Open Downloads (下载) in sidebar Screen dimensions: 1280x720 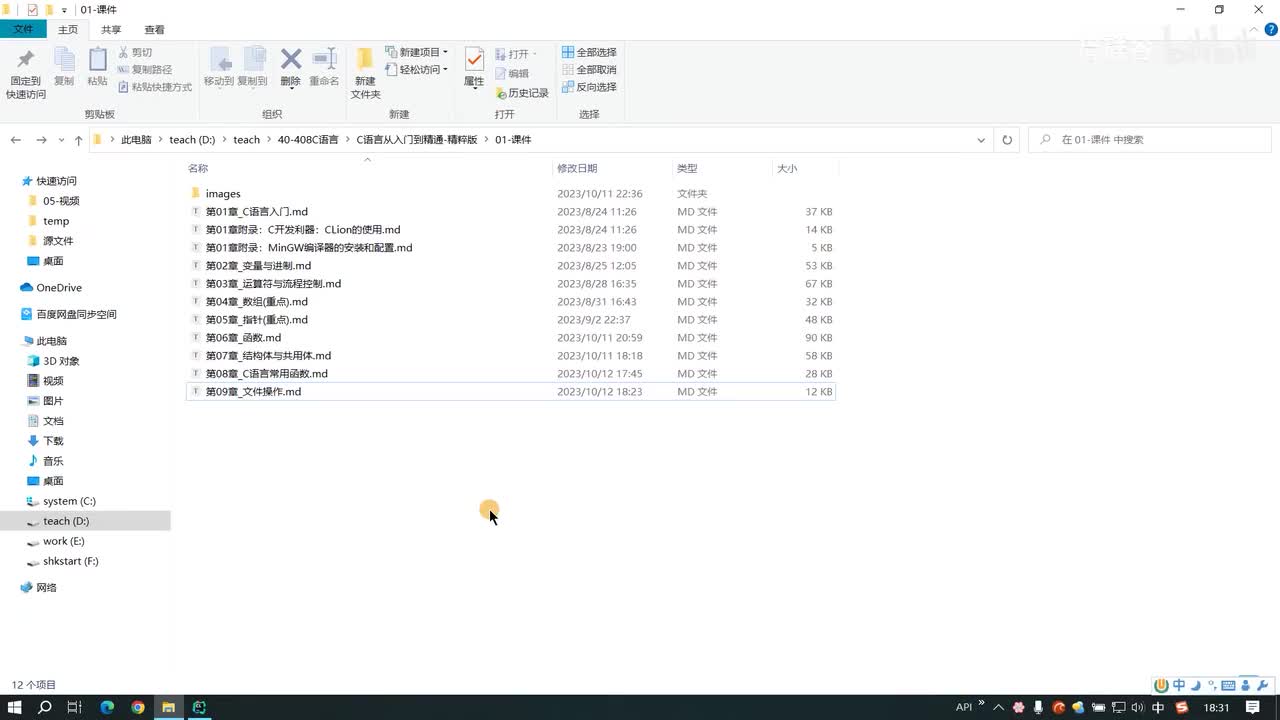pos(52,441)
